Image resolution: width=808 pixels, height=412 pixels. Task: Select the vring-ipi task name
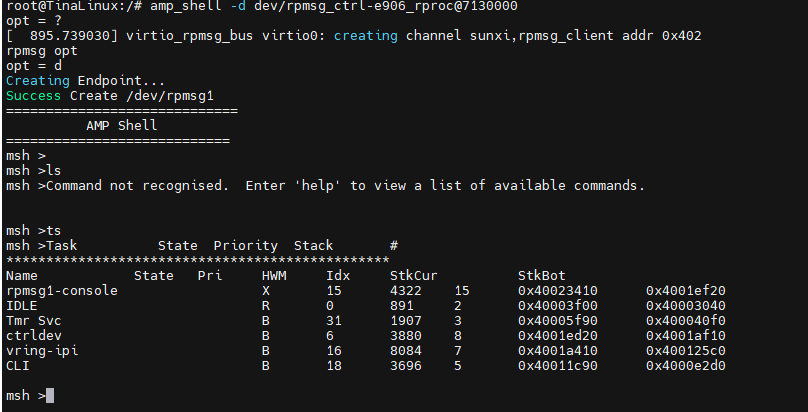(42, 351)
